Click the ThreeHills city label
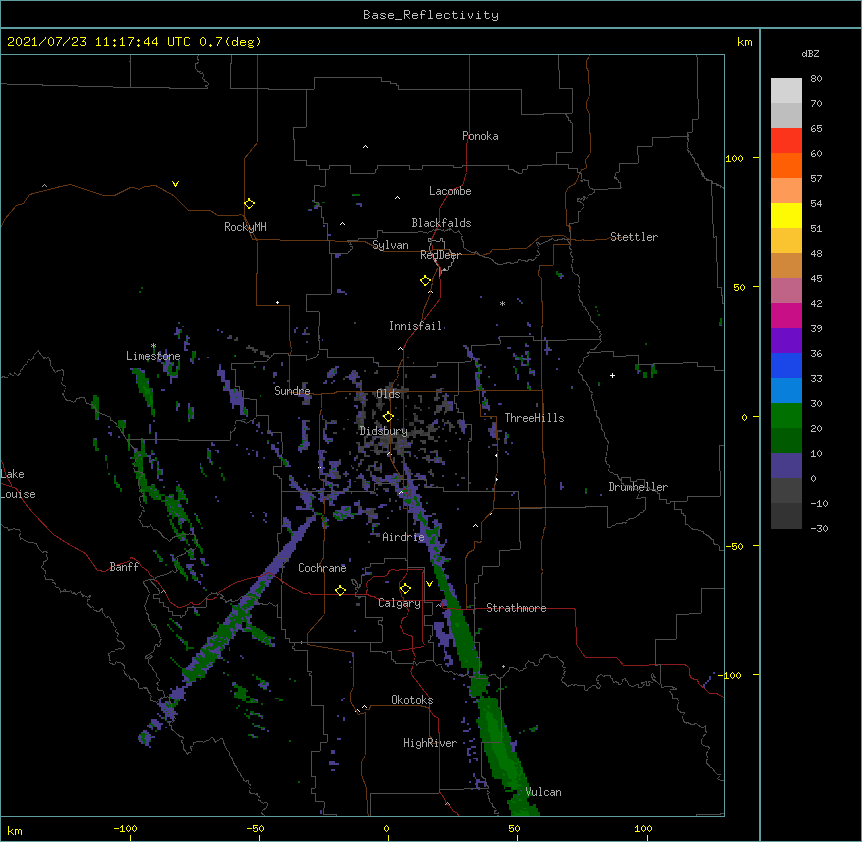 tap(534, 418)
